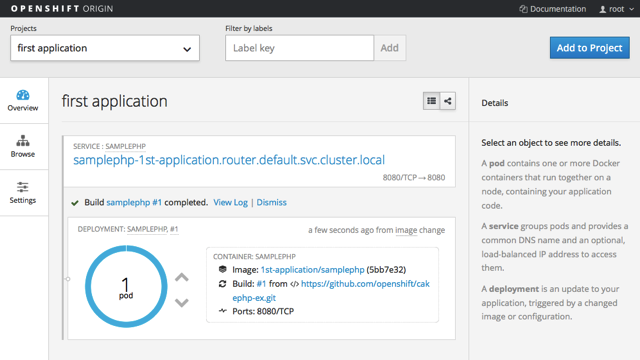Click the image layers icon
This screenshot has height=360, width=640.
pos(222,269)
